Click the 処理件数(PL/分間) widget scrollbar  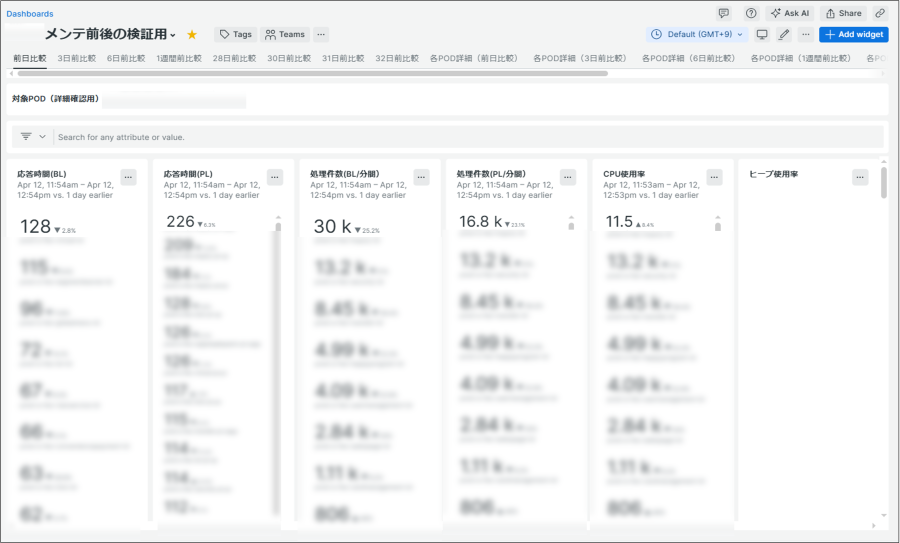tap(571, 226)
